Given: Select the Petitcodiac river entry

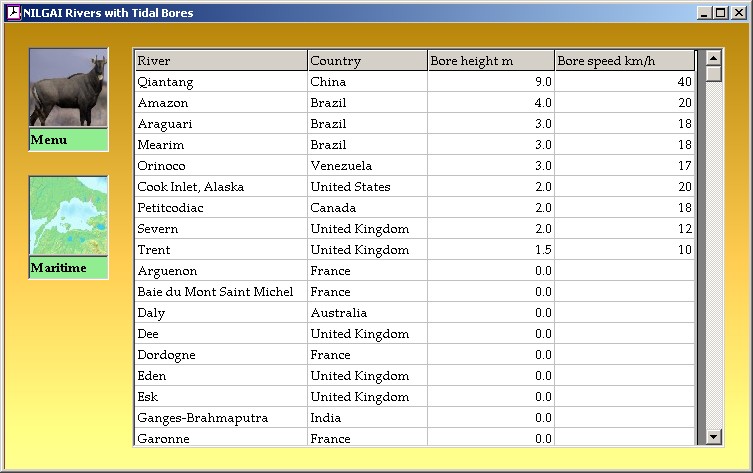Looking at the screenshot, I should tap(220, 208).
